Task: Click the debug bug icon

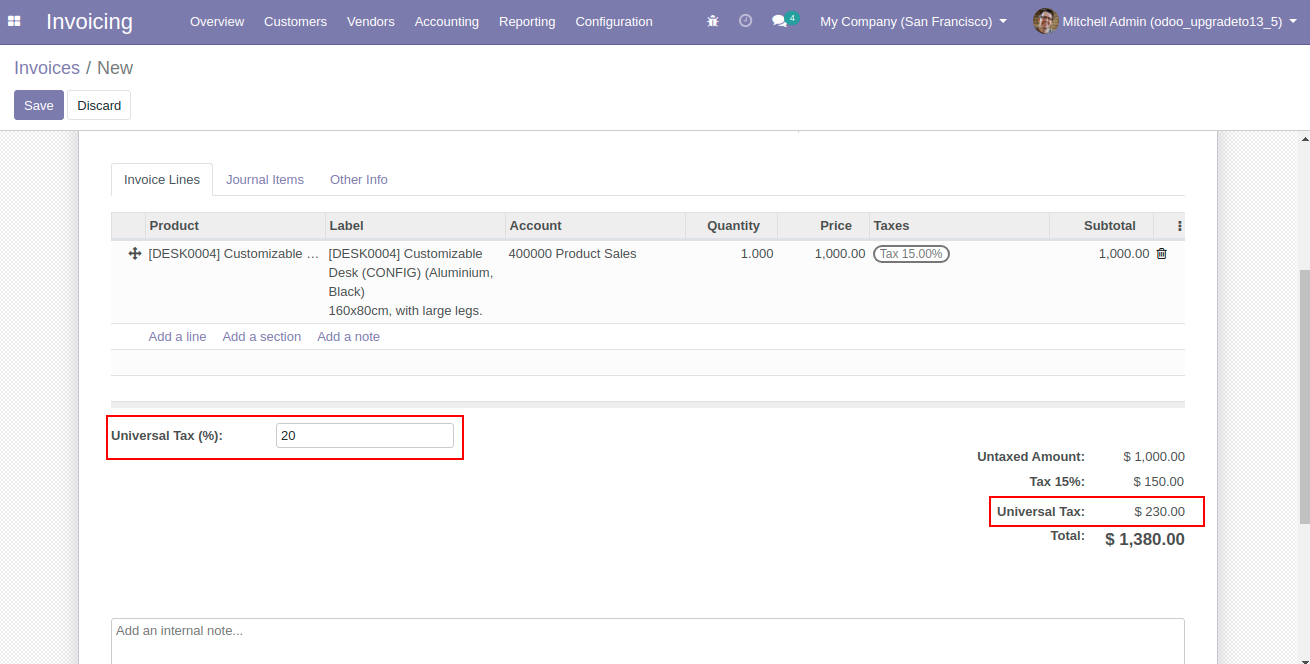Action: click(713, 21)
